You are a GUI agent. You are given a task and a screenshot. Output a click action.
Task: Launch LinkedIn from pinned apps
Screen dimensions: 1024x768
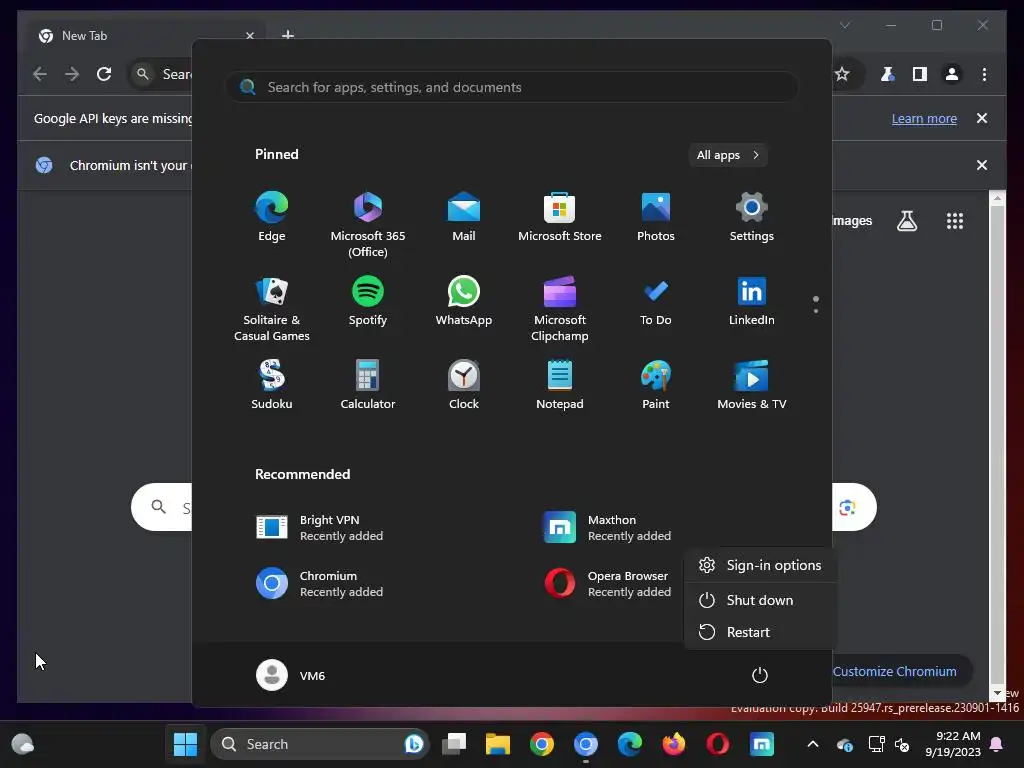point(752,302)
